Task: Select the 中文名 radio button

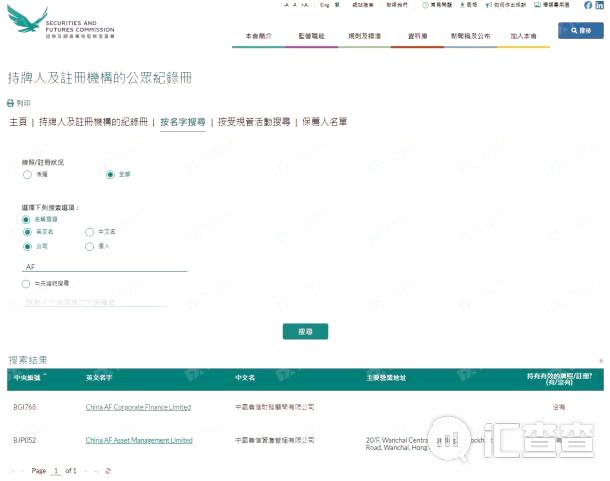Action: tap(89, 232)
